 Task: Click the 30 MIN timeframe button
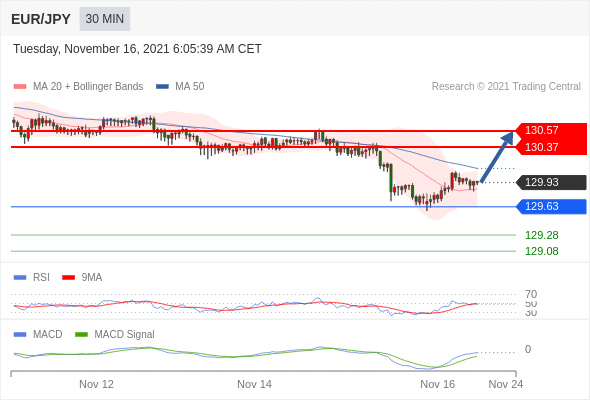coord(105,19)
